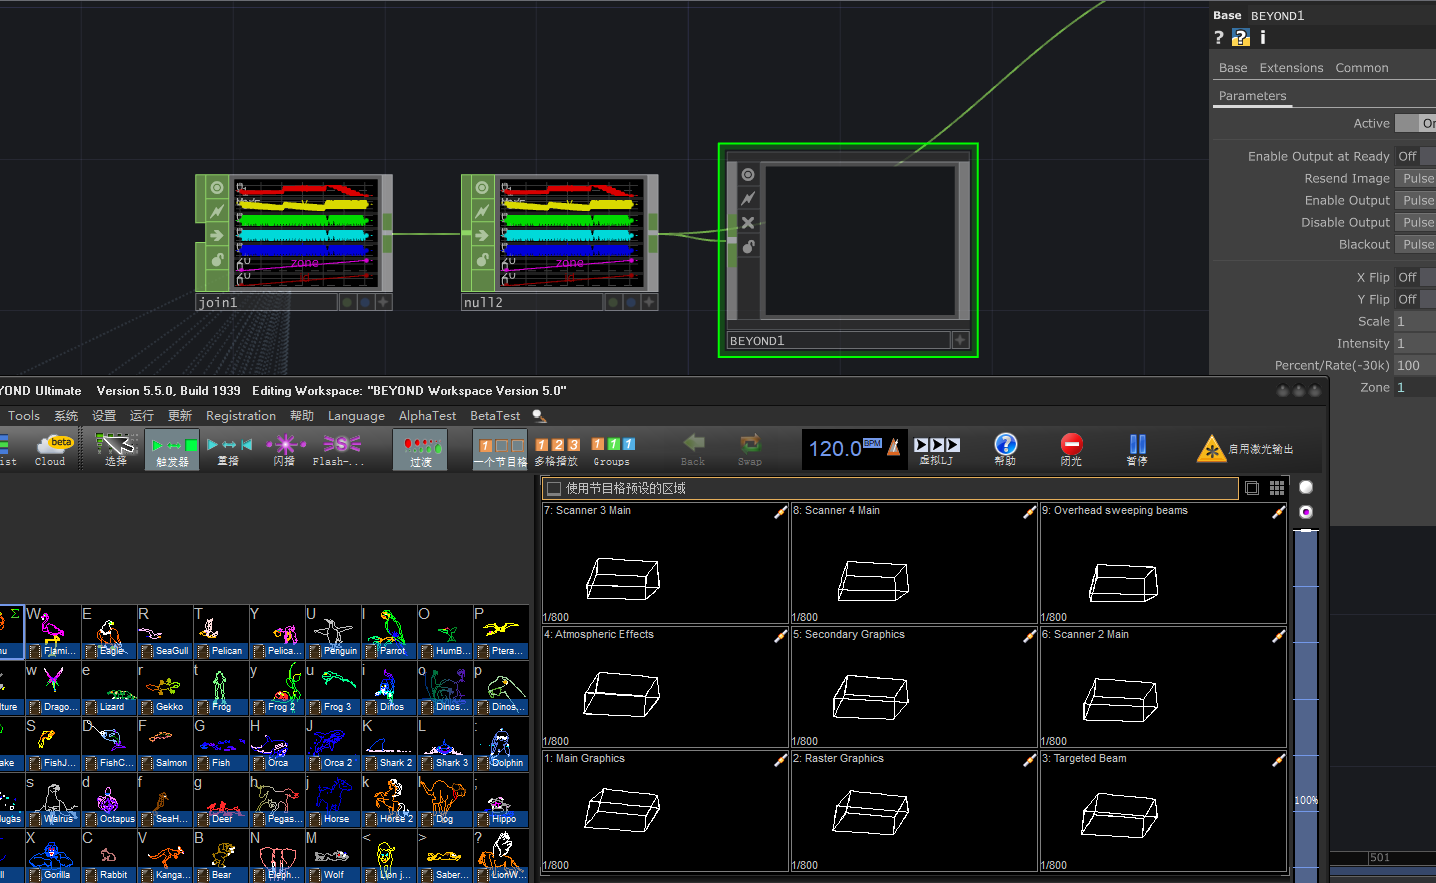Viewport: 1436px width, 883px height.
Task: Click the viewer active icon on join1 node
Action: 217,187
